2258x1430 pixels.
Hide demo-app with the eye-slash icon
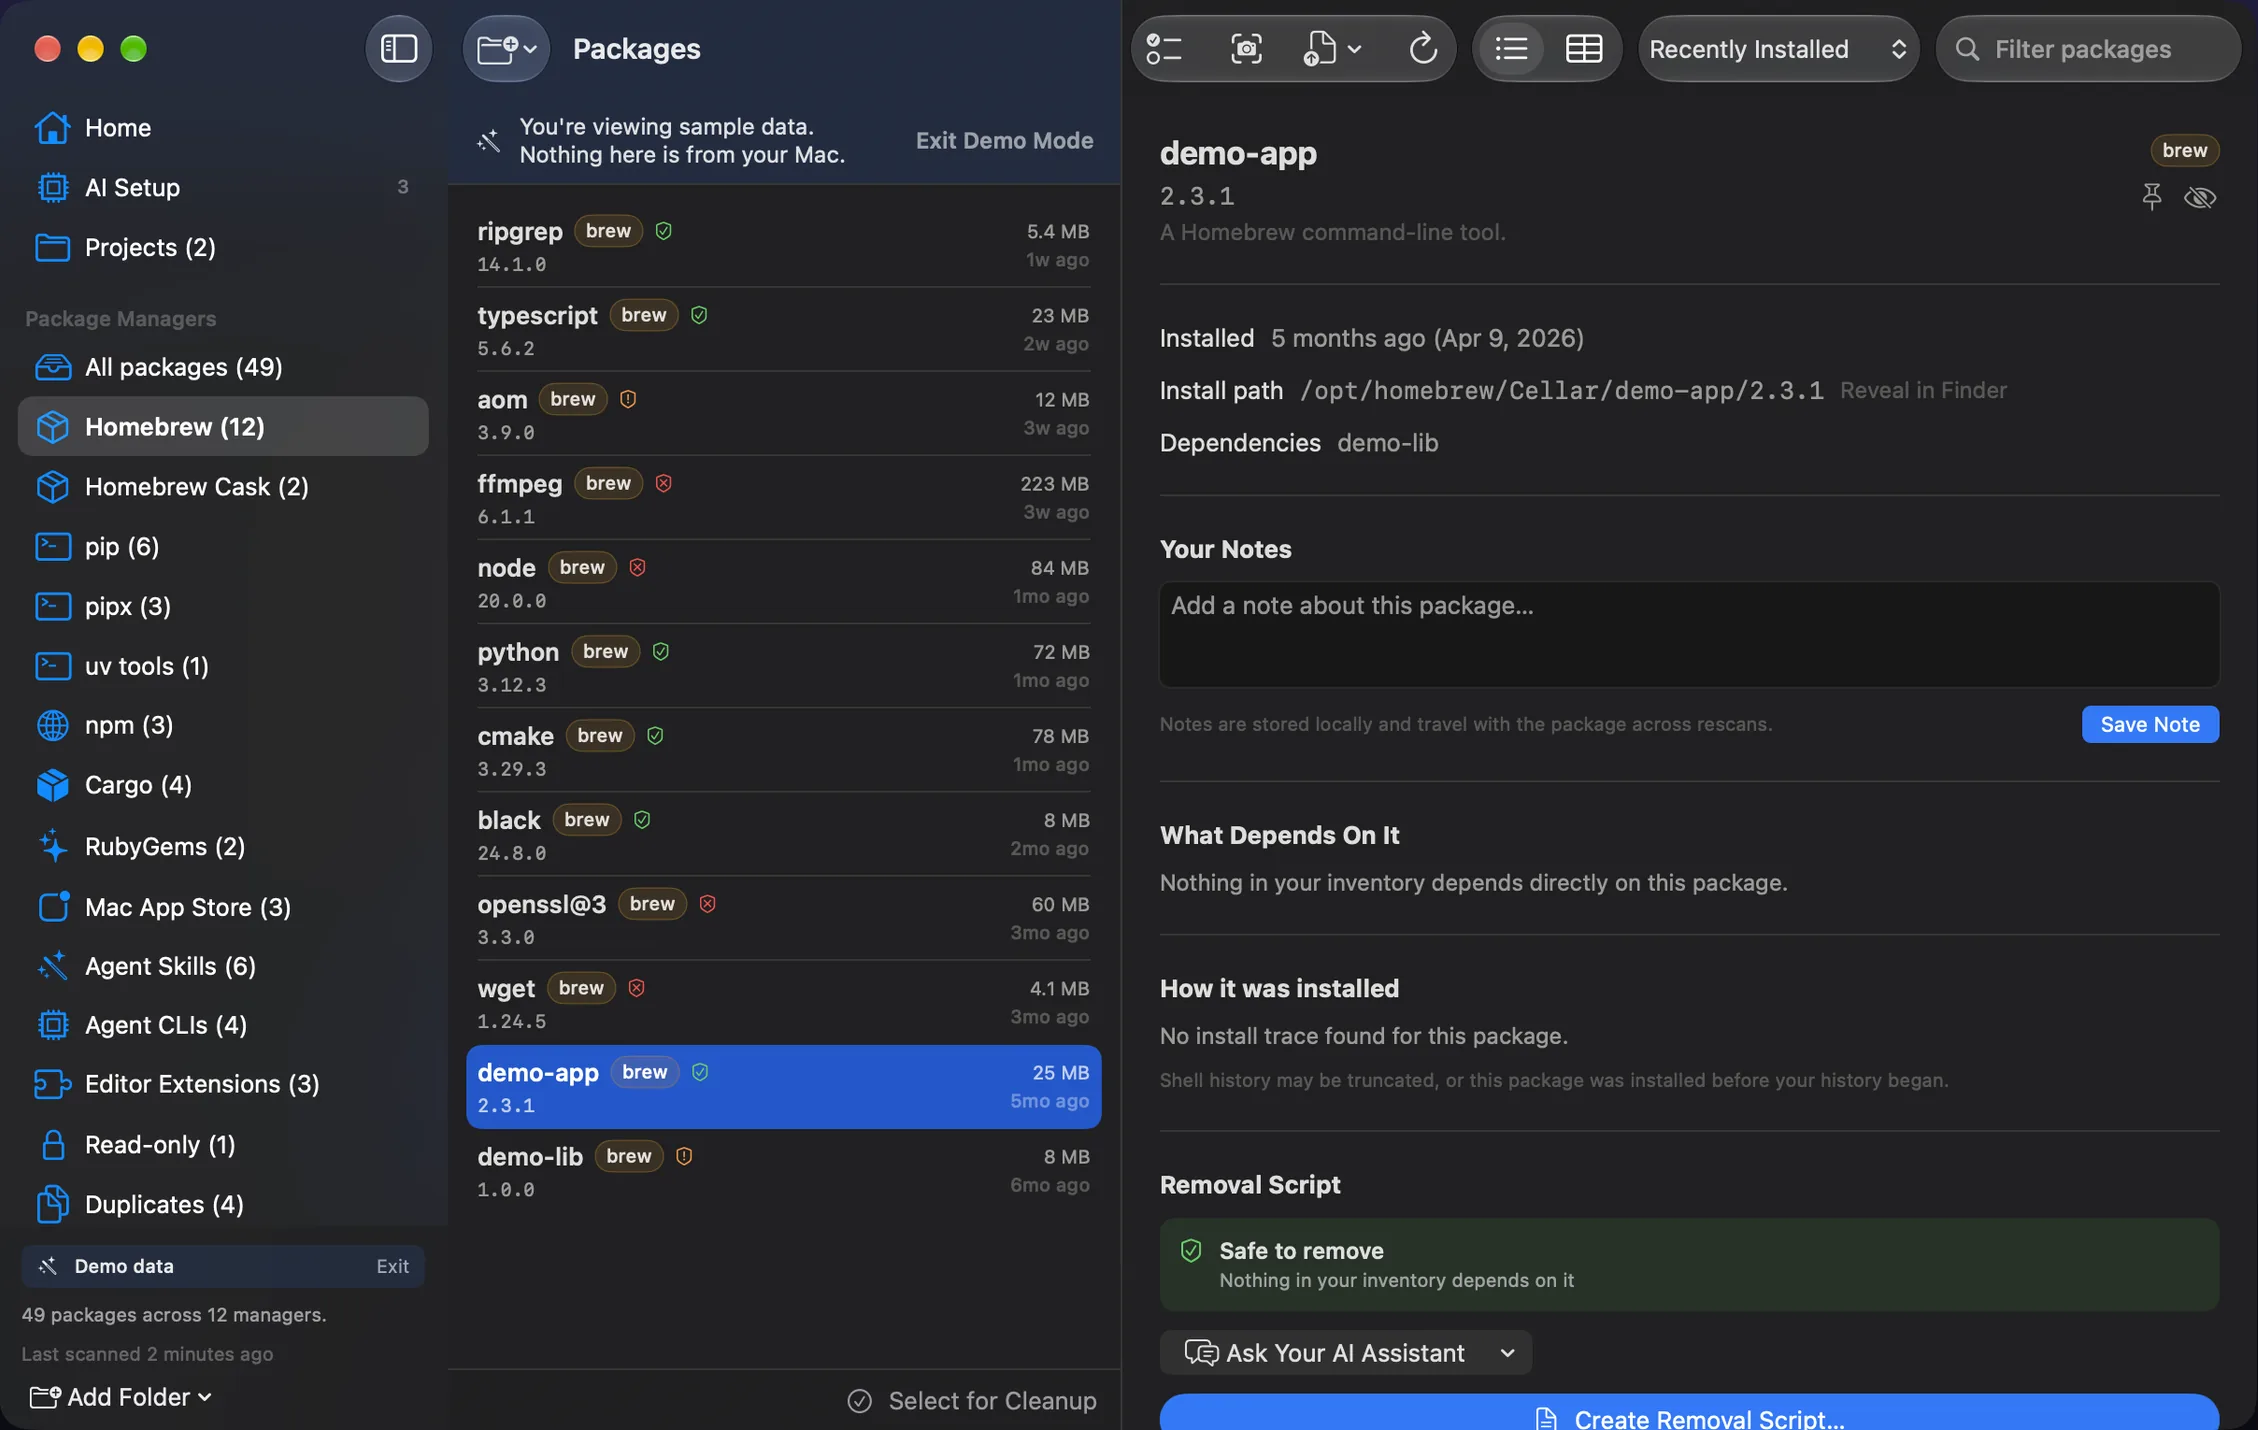coord(2200,197)
